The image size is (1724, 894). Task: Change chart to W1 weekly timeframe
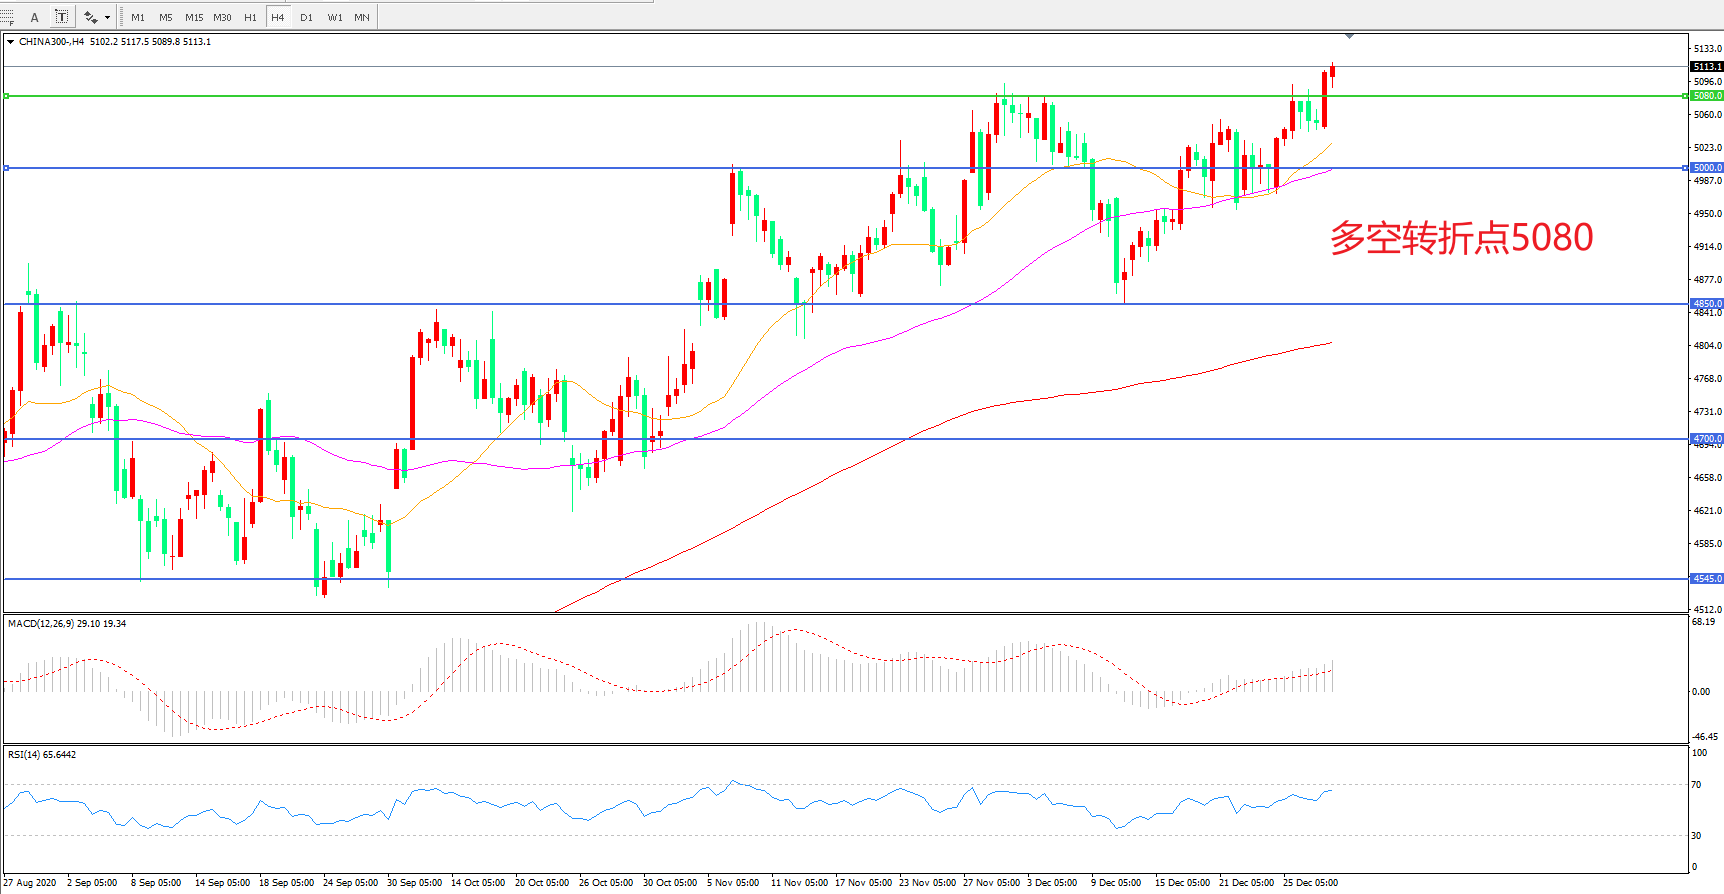click(334, 17)
